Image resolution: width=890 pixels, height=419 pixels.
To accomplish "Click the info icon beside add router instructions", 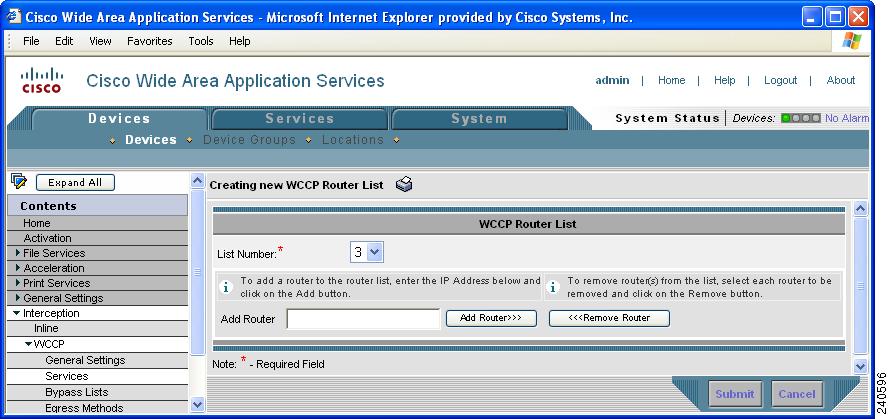I will [226, 287].
